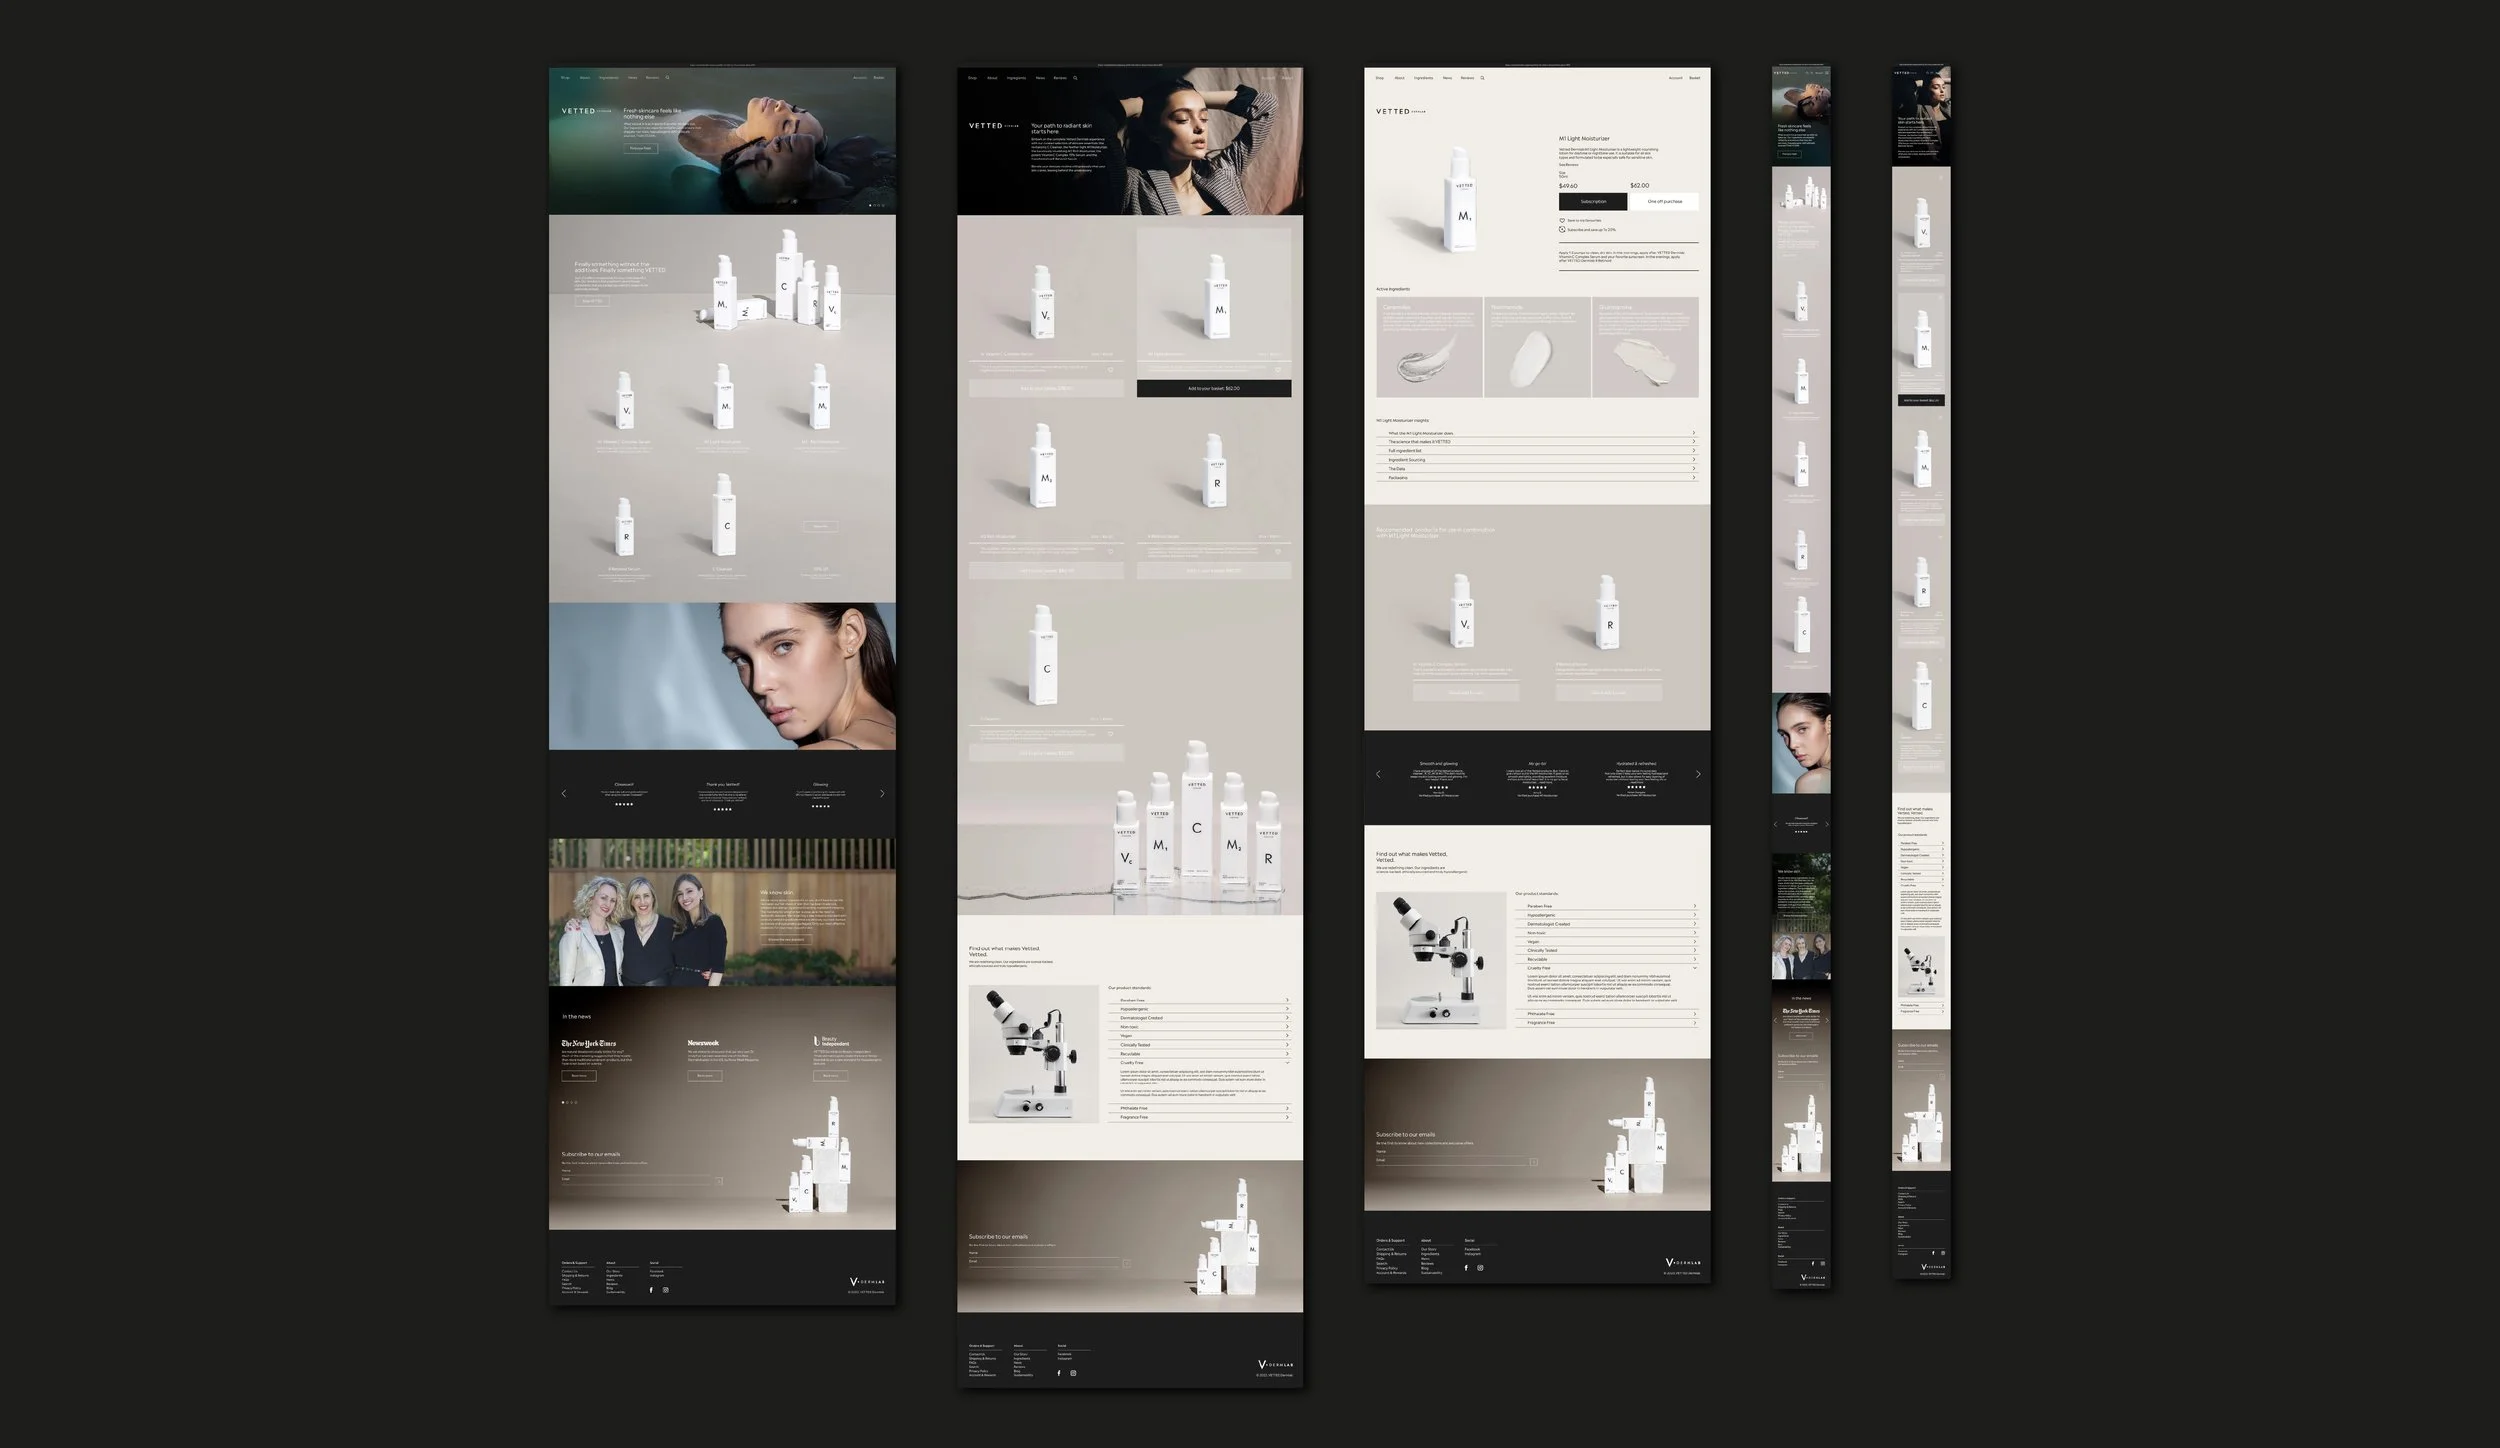Select the One off purchase option

(1664, 202)
